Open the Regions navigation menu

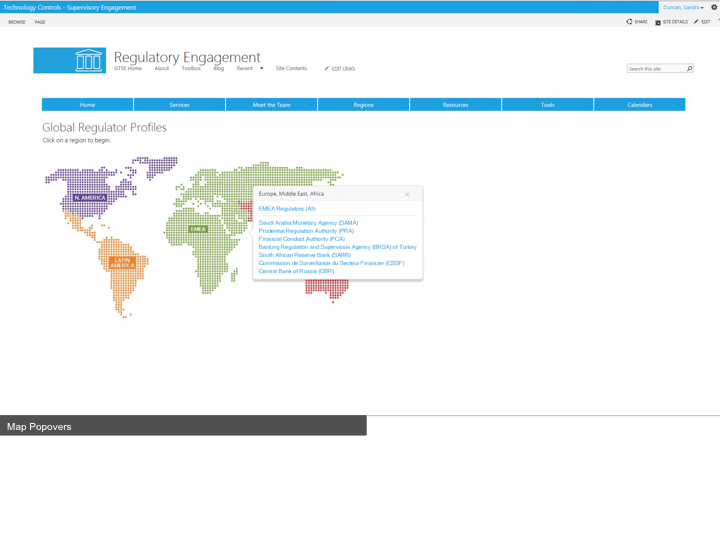point(363,105)
